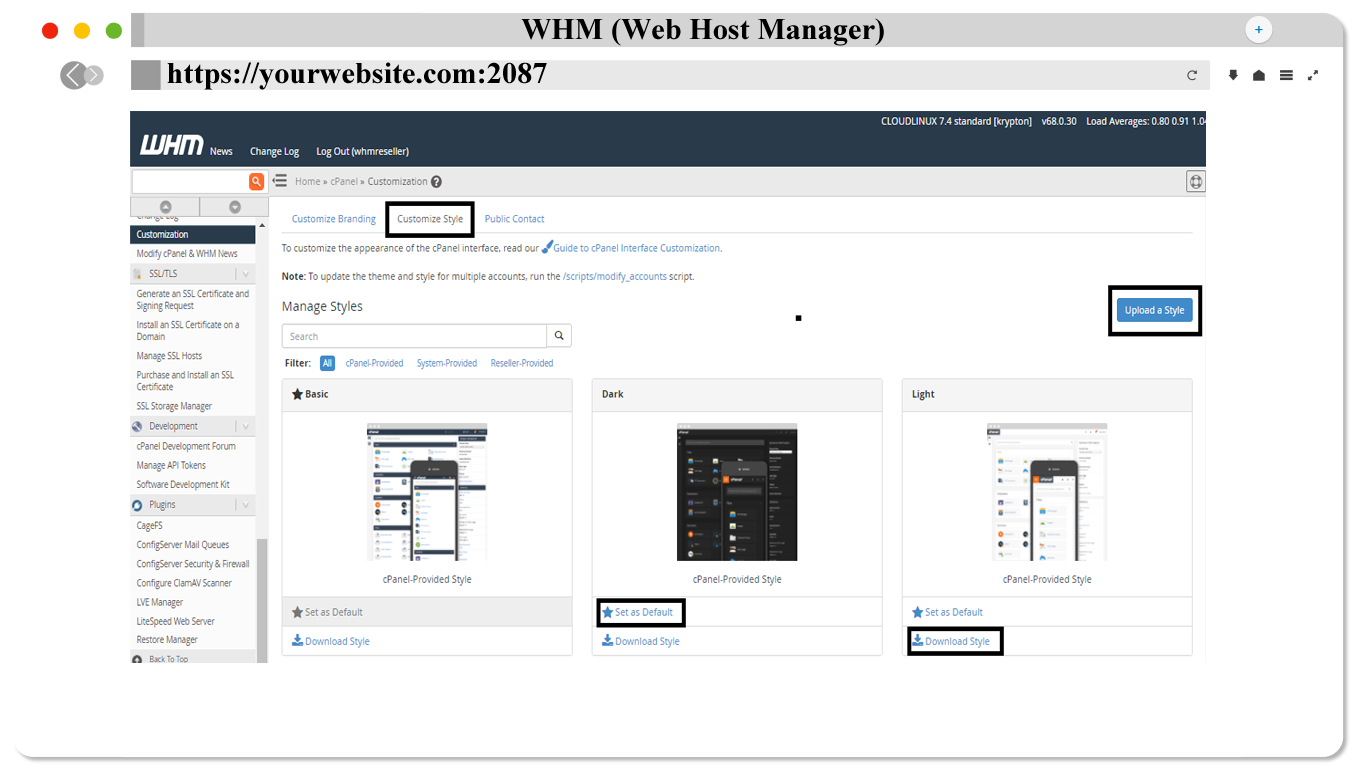Image resolution: width=1362 pixels, height=769 pixels.
Task: Click the browser download arrow icon
Action: (x=1233, y=75)
